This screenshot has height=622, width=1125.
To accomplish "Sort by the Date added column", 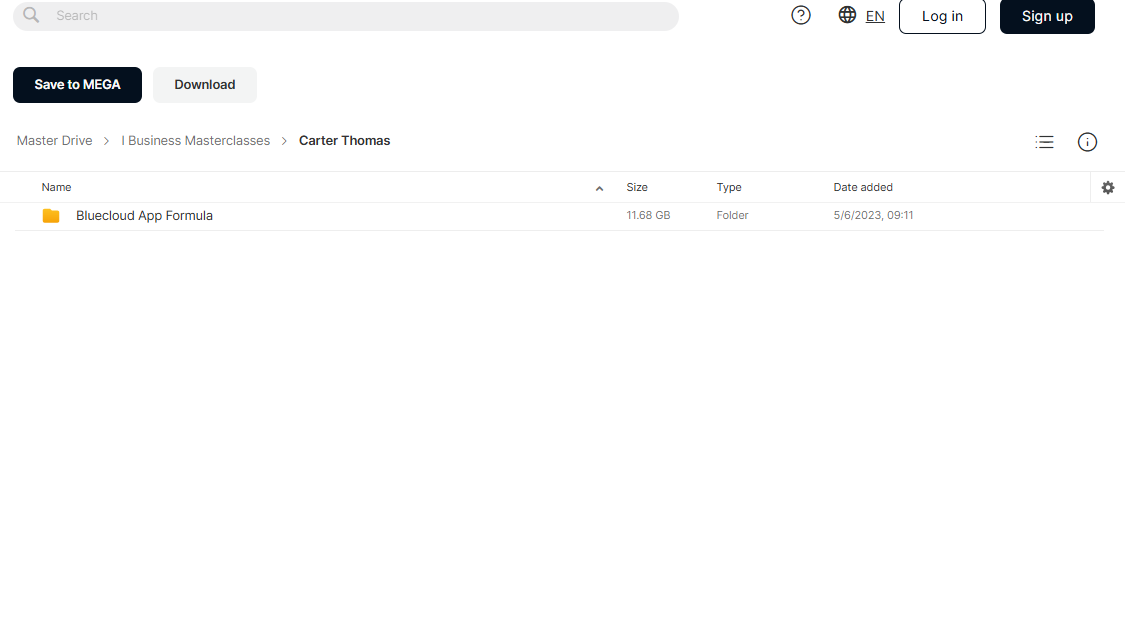I will tap(863, 187).
